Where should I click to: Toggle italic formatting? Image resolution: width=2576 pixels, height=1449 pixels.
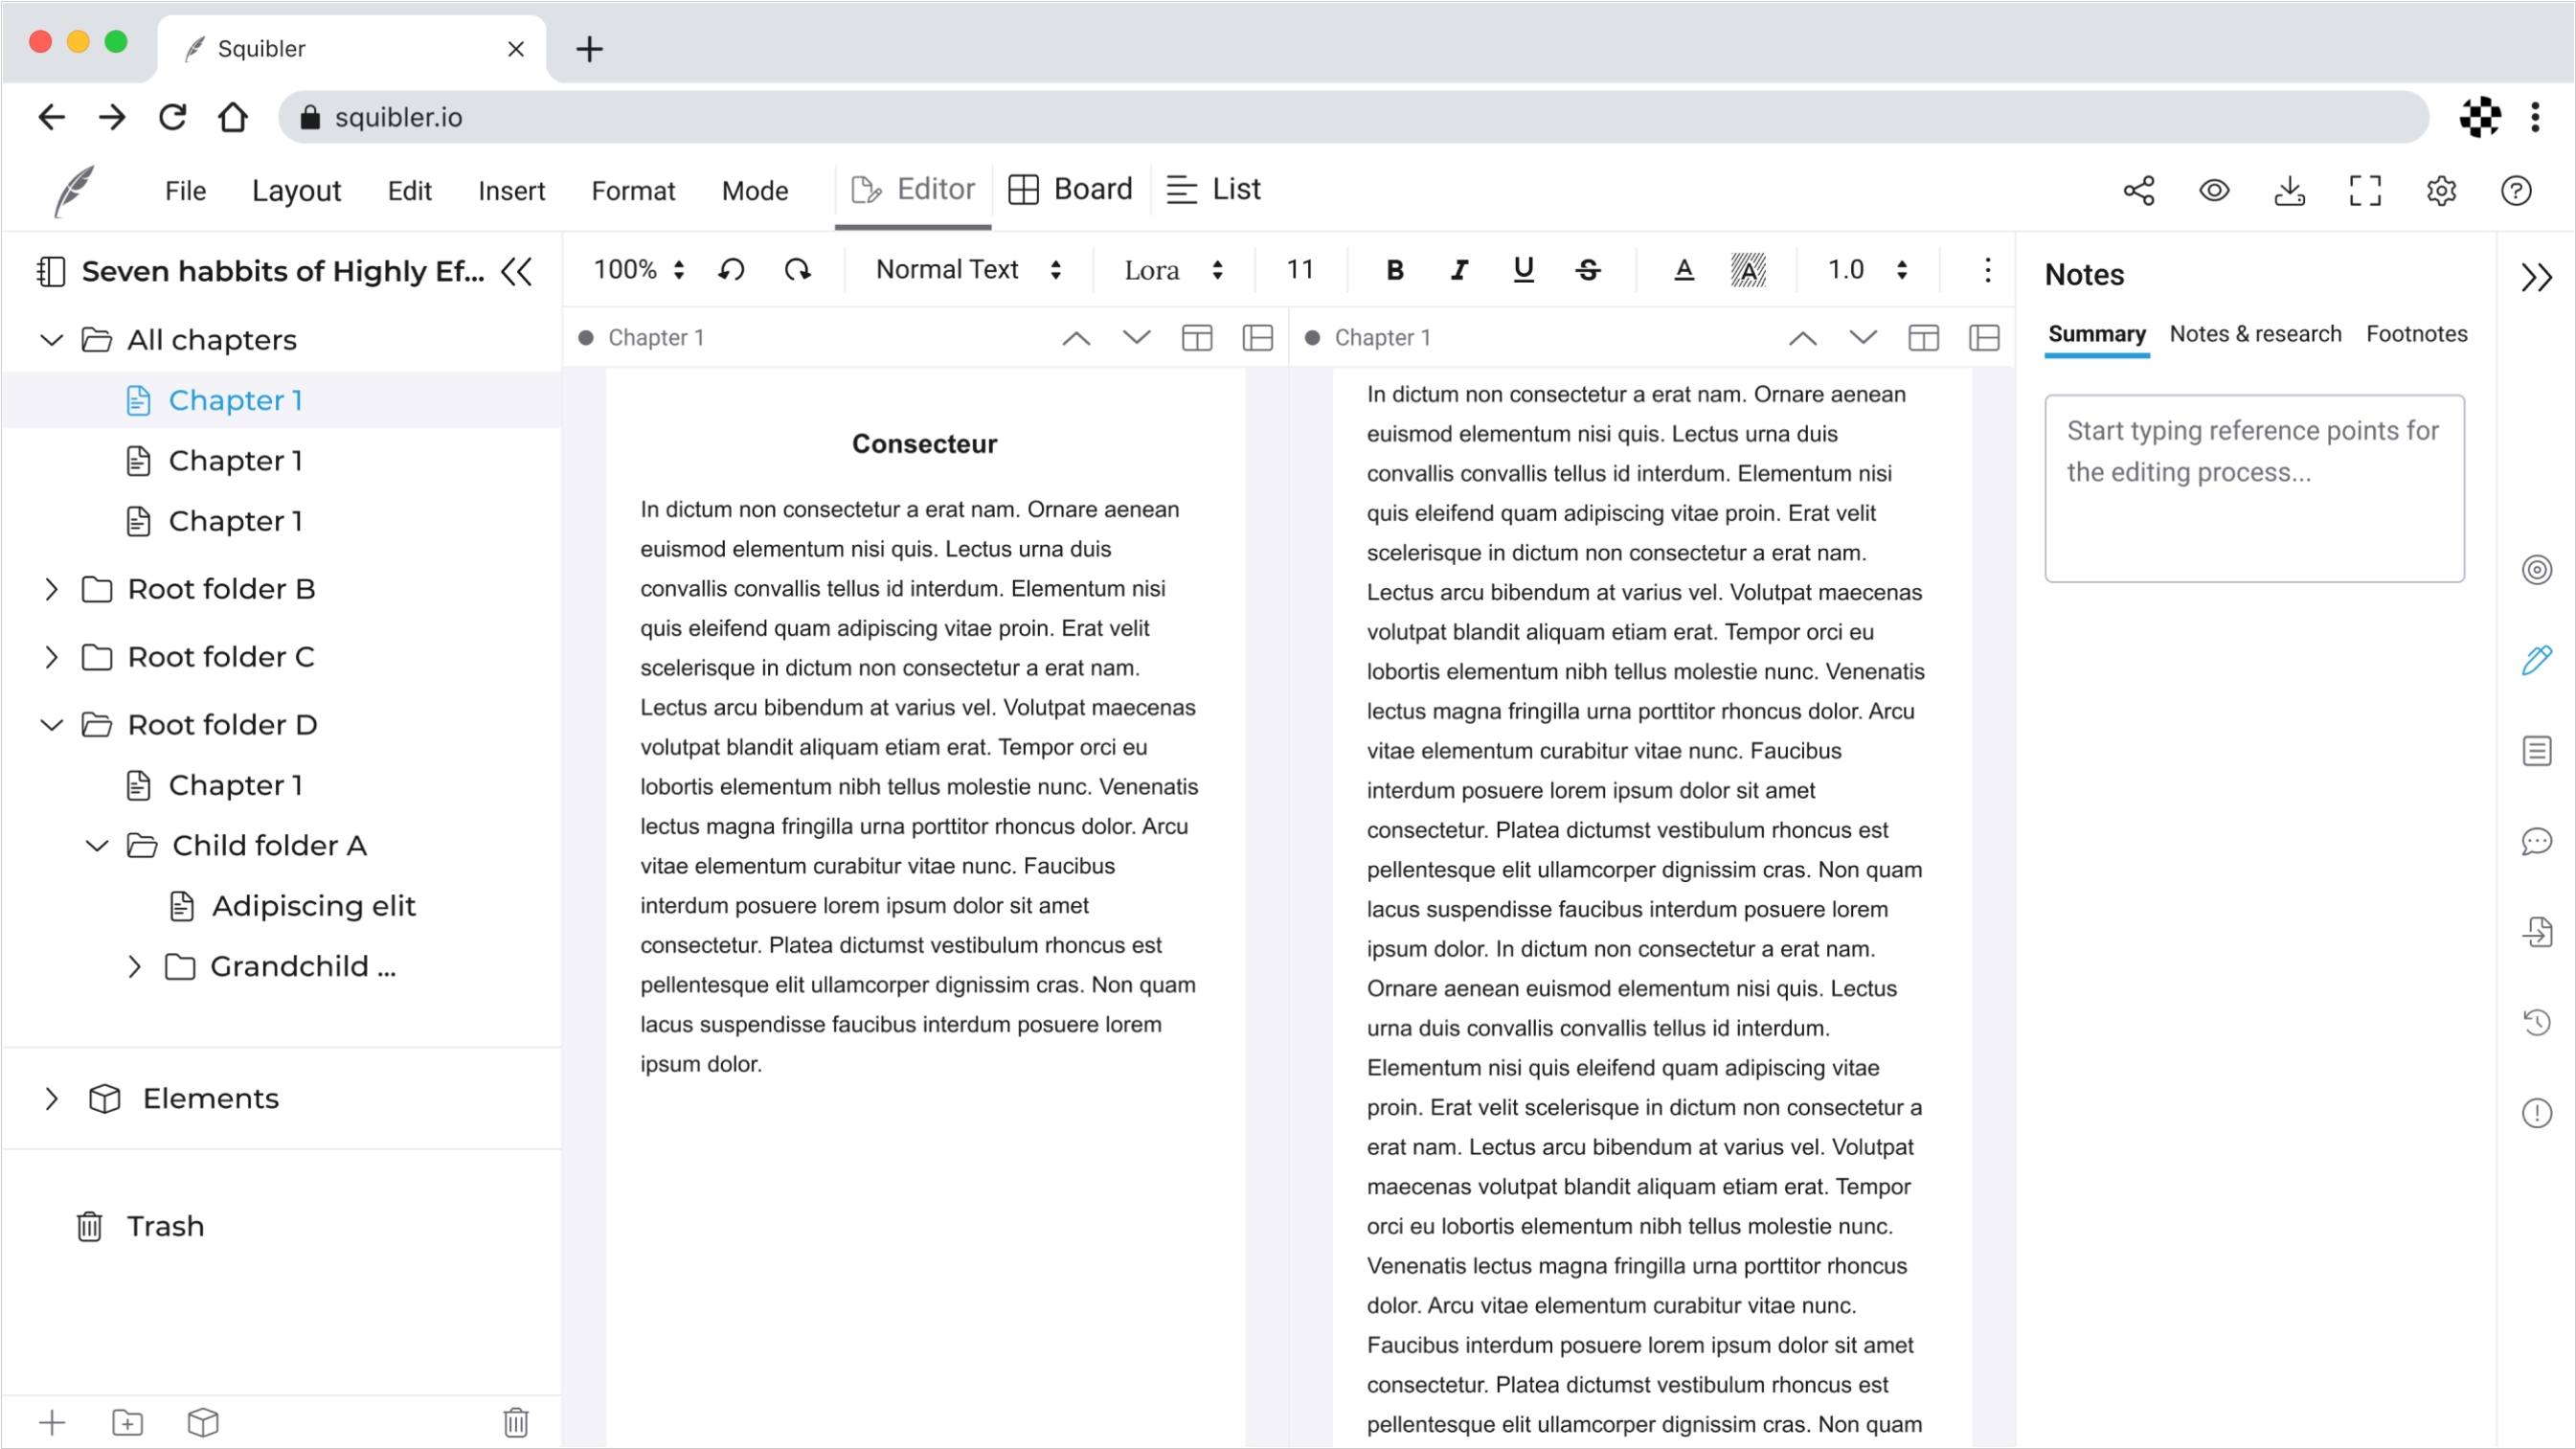tap(1459, 269)
